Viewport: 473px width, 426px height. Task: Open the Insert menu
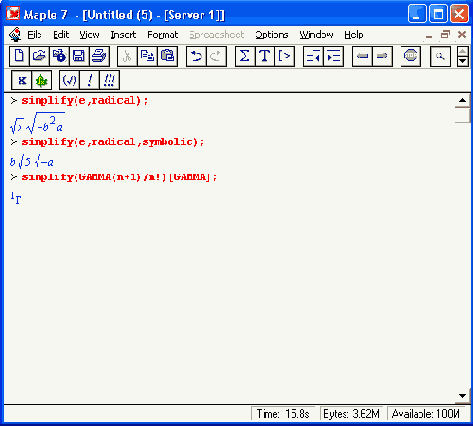coord(123,35)
